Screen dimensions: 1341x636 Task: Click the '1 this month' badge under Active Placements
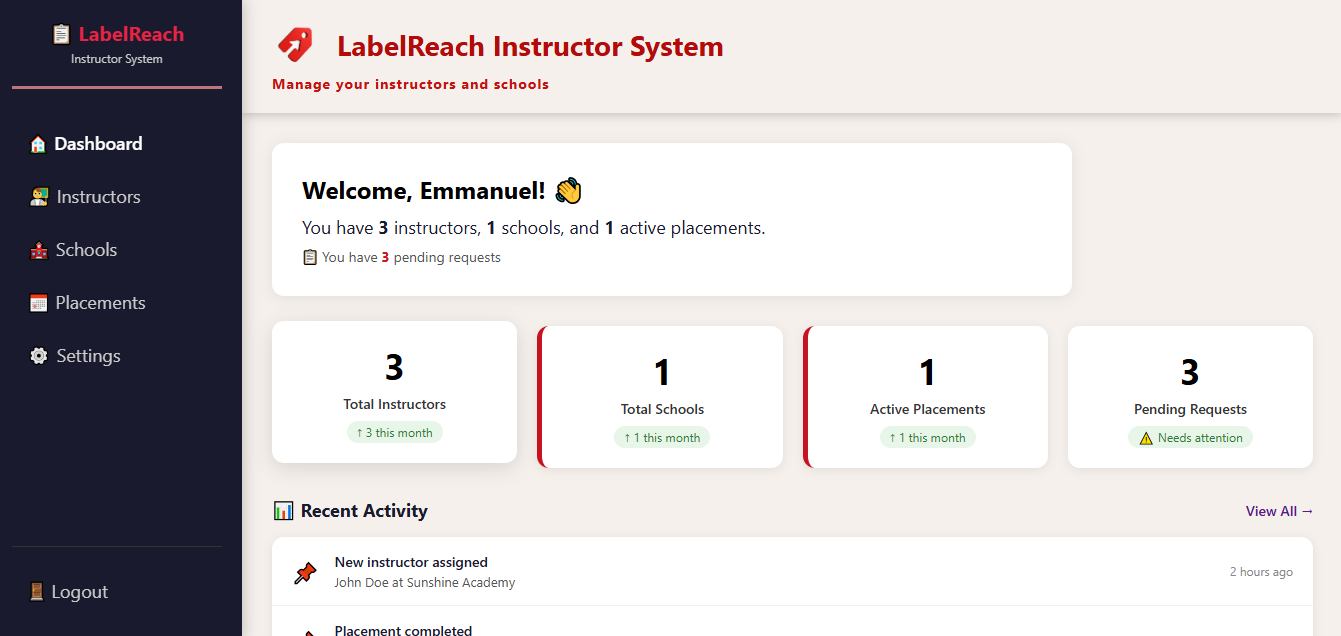928,438
